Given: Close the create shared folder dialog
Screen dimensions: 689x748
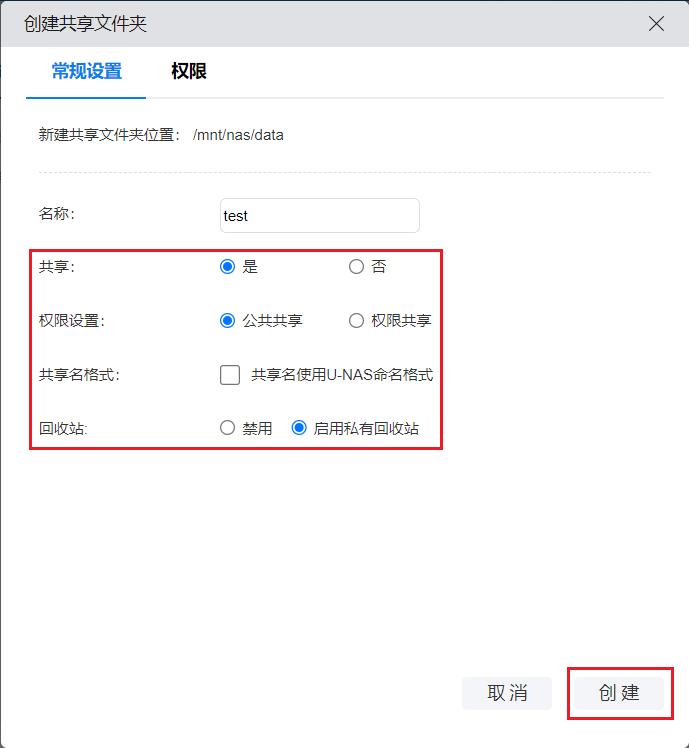Looking at the screenshot, I should tap(656, 24).
